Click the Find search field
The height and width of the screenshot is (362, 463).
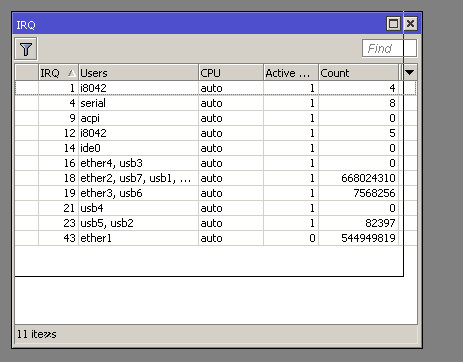tap(389, 48)
